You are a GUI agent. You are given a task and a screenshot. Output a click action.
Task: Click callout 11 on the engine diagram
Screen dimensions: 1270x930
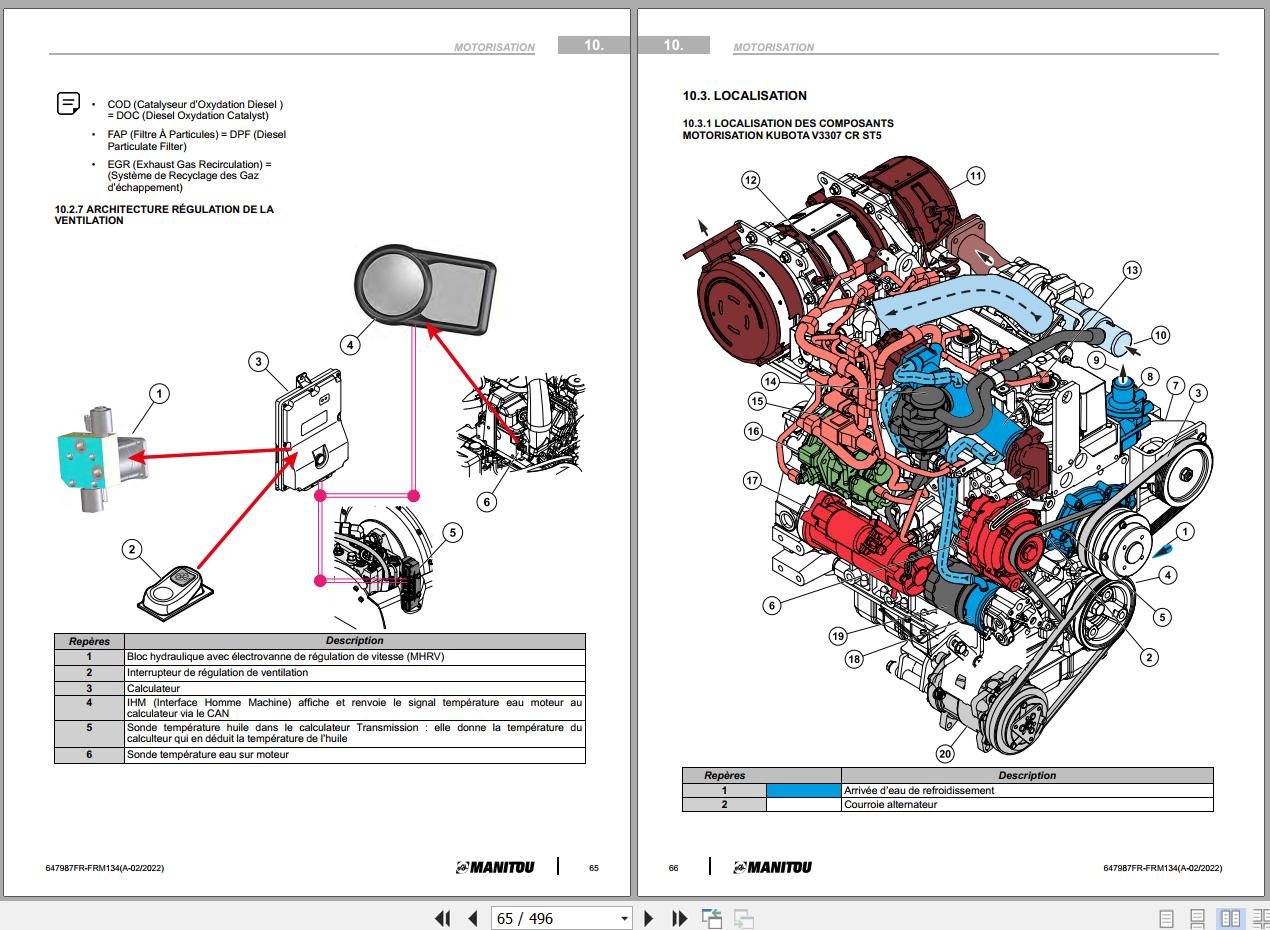975,176
